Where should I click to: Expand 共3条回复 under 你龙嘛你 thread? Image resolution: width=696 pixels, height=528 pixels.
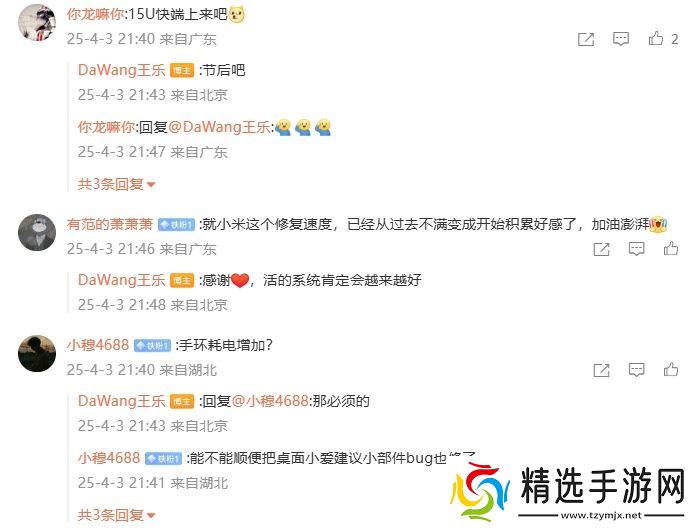(x=116, y=184)
